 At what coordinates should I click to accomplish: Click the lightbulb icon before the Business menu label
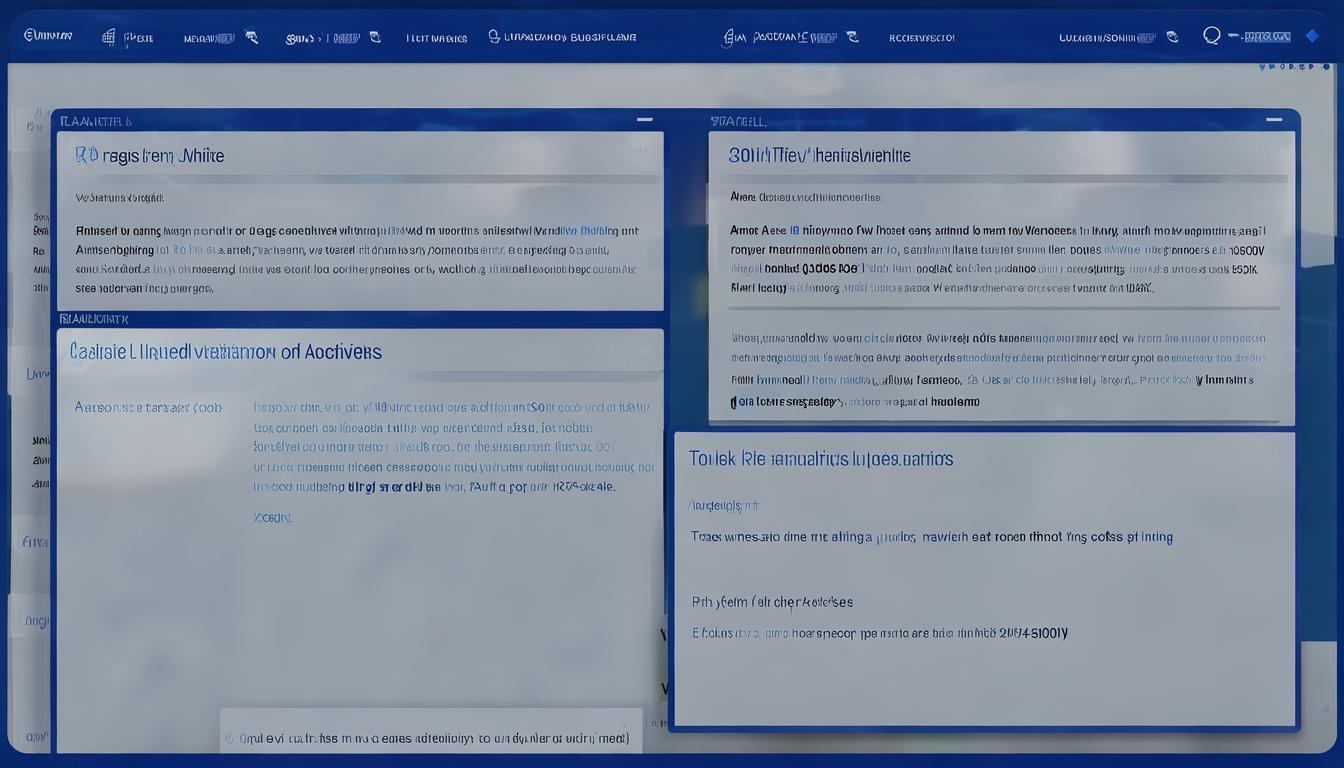[x=493, y=36]
